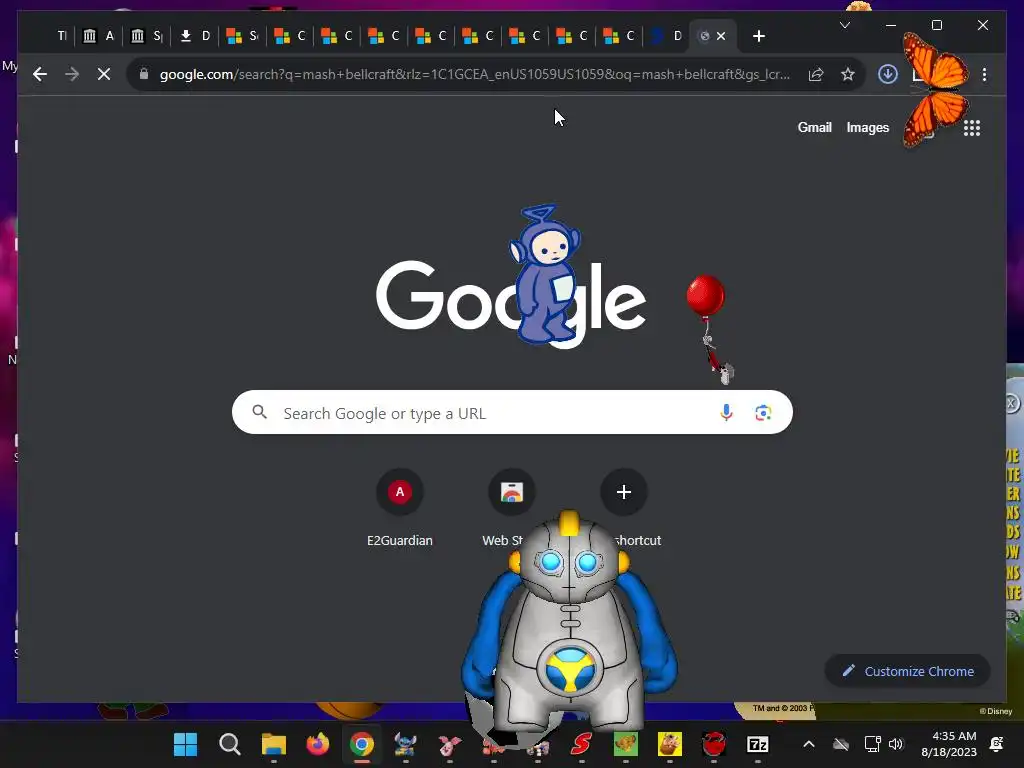
Task: Open the Gmail link
Action: pos(814,127)
